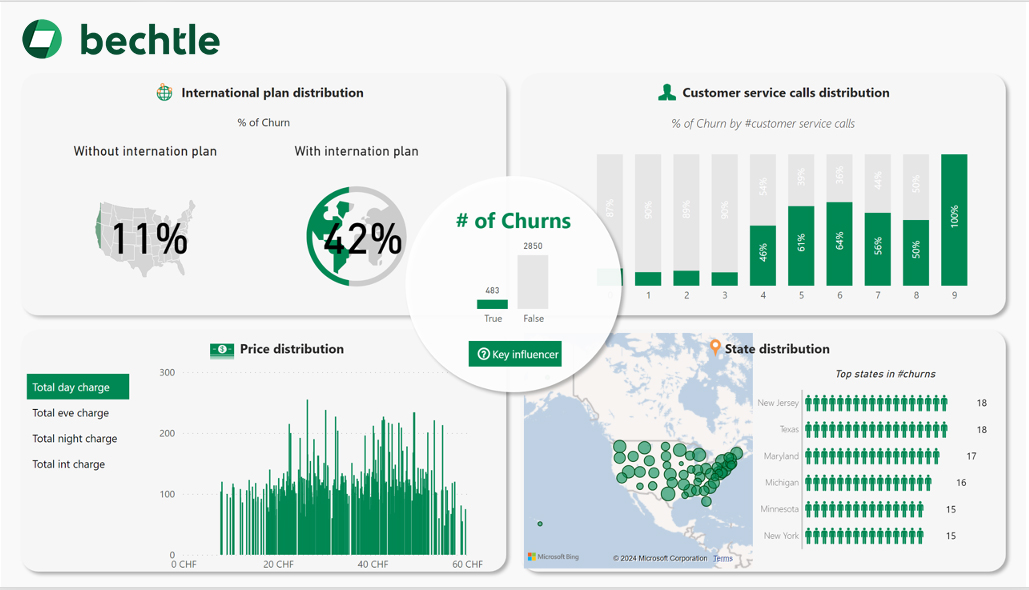Click the Texas row in top states

point(875,429)
